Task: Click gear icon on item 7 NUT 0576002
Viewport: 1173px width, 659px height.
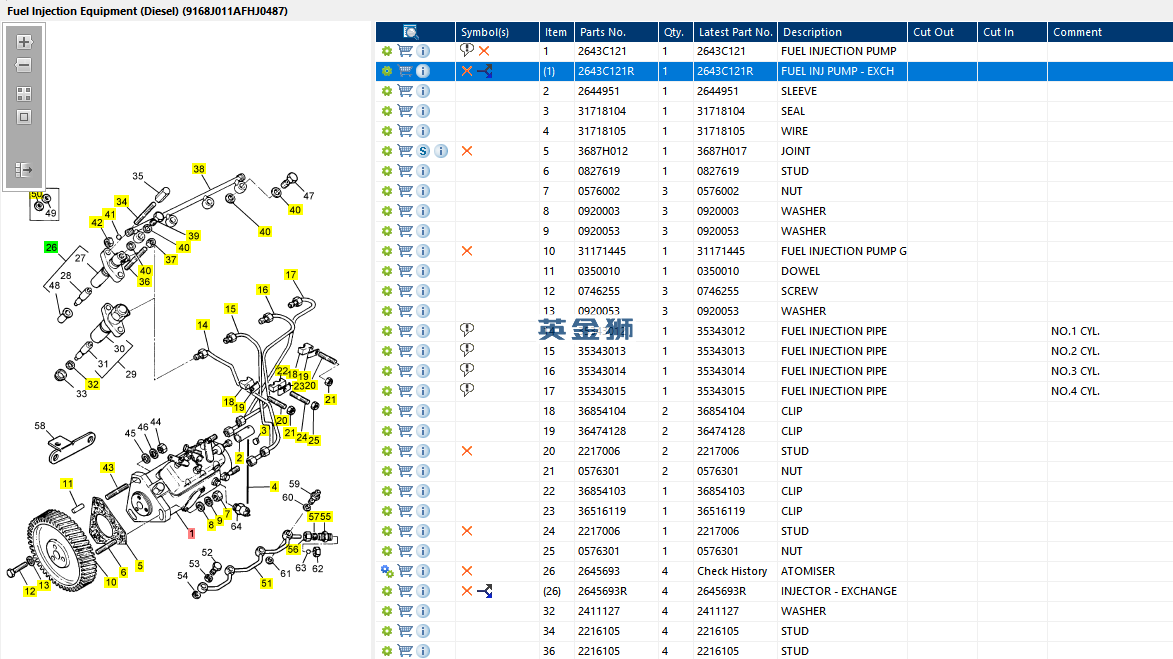Action: [x=387, y=191]
